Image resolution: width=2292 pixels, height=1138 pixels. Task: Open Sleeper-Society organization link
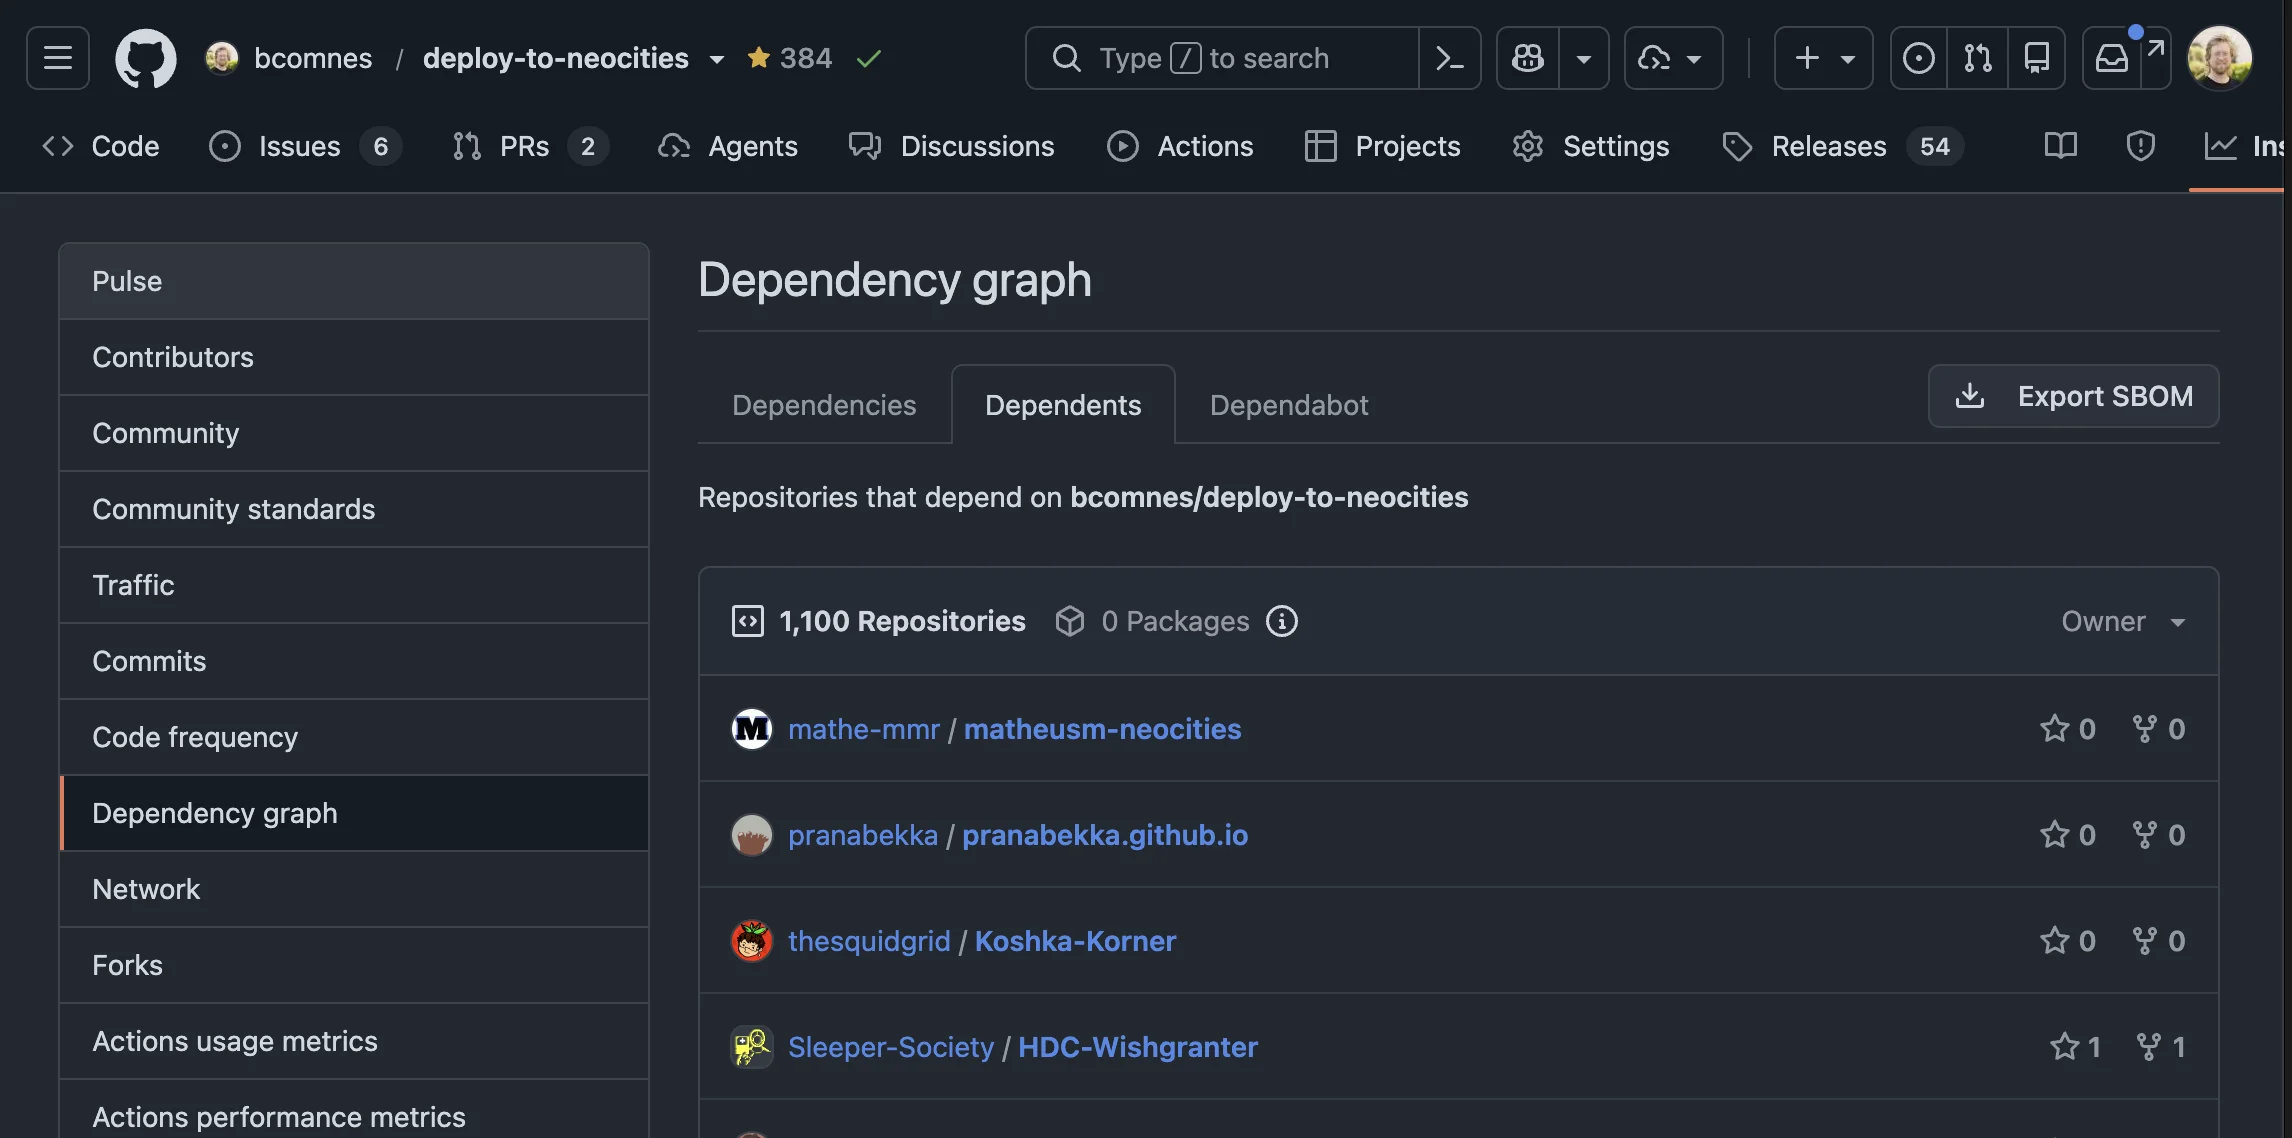891,1047
